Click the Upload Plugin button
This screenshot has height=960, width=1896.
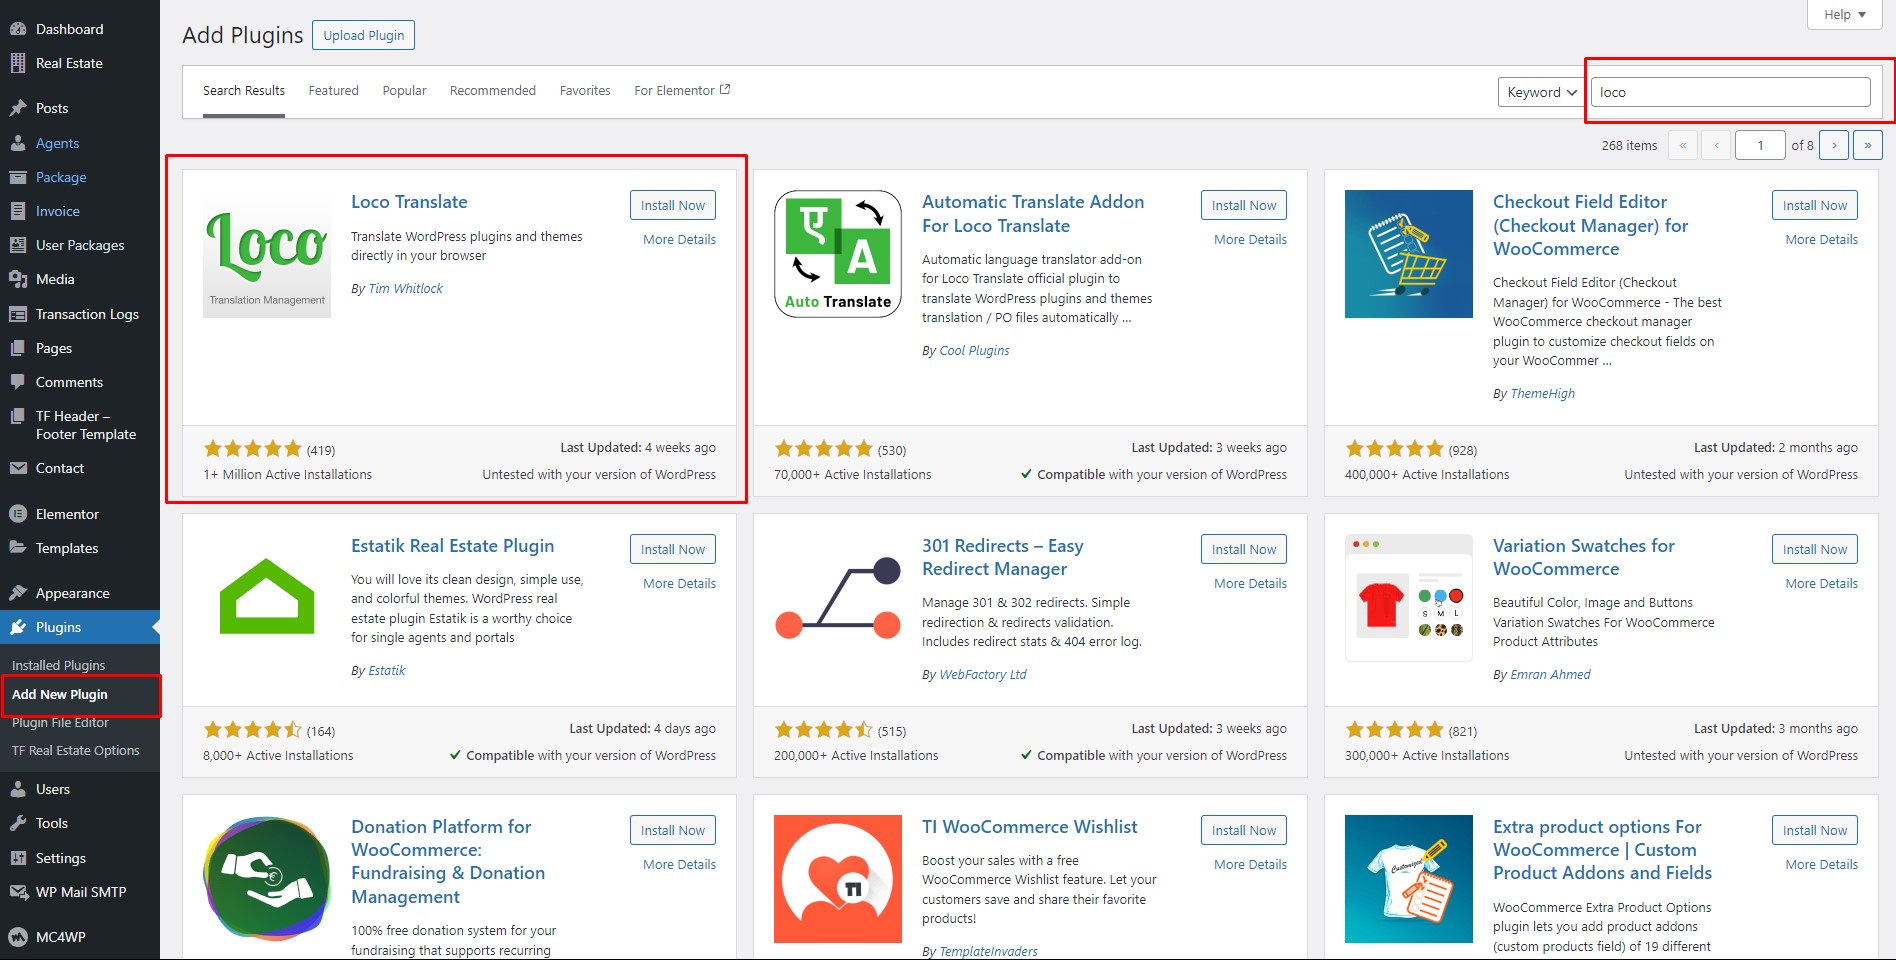tap(364, 35)
